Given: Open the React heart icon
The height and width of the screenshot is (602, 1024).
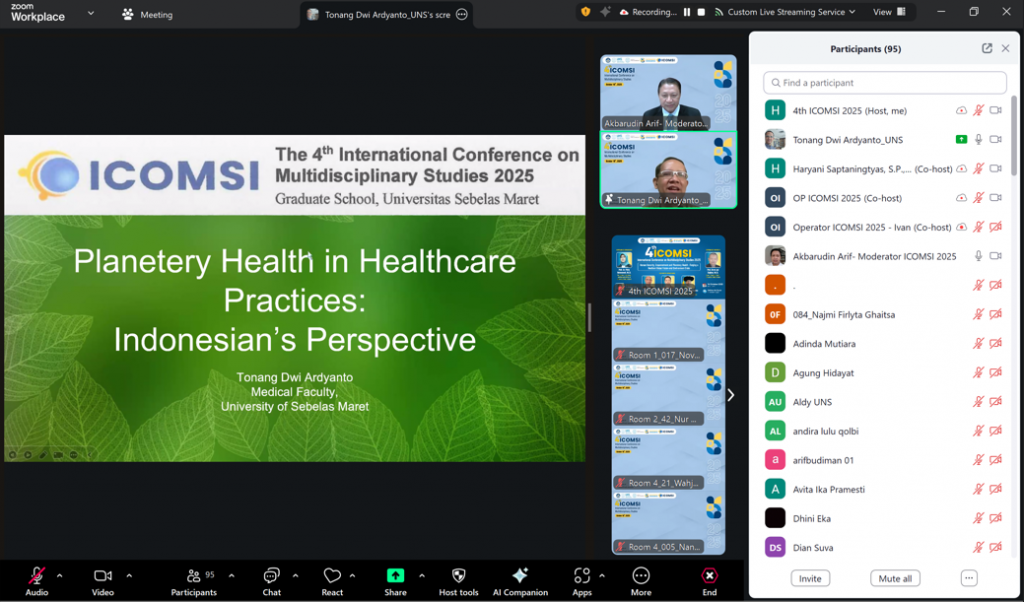Looking at the screenshot, I should 332,576.
